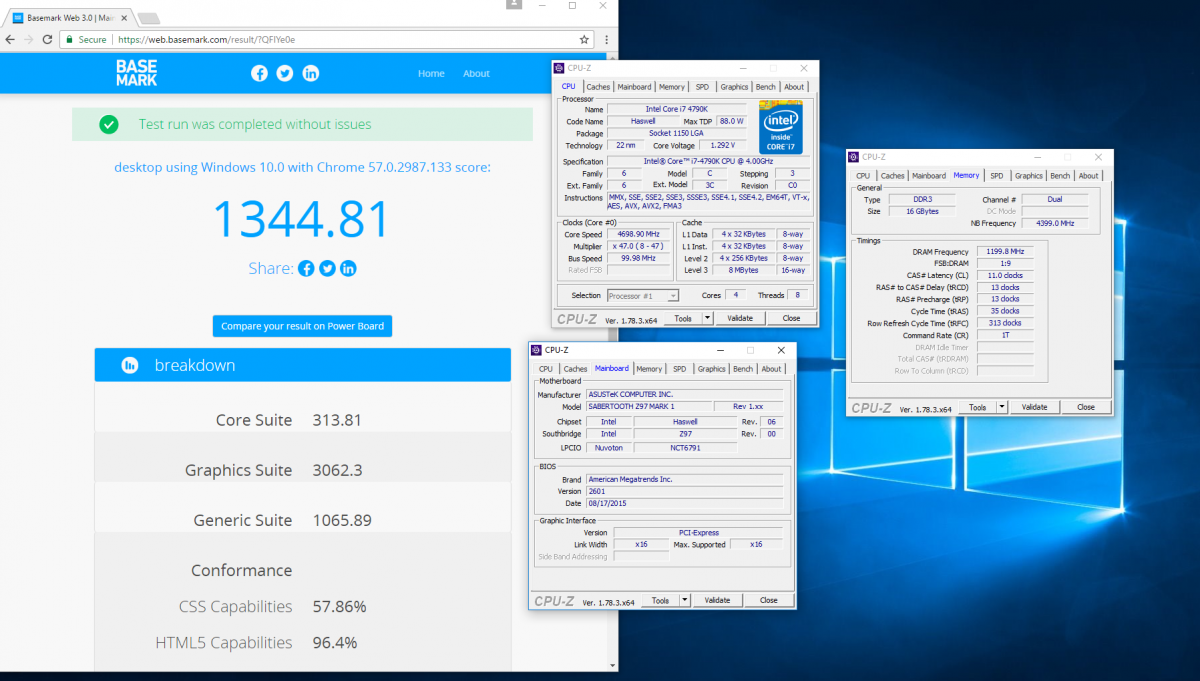
Task: Click CPU-Z icon in Memory window titlebar
Action: [854, 156]
